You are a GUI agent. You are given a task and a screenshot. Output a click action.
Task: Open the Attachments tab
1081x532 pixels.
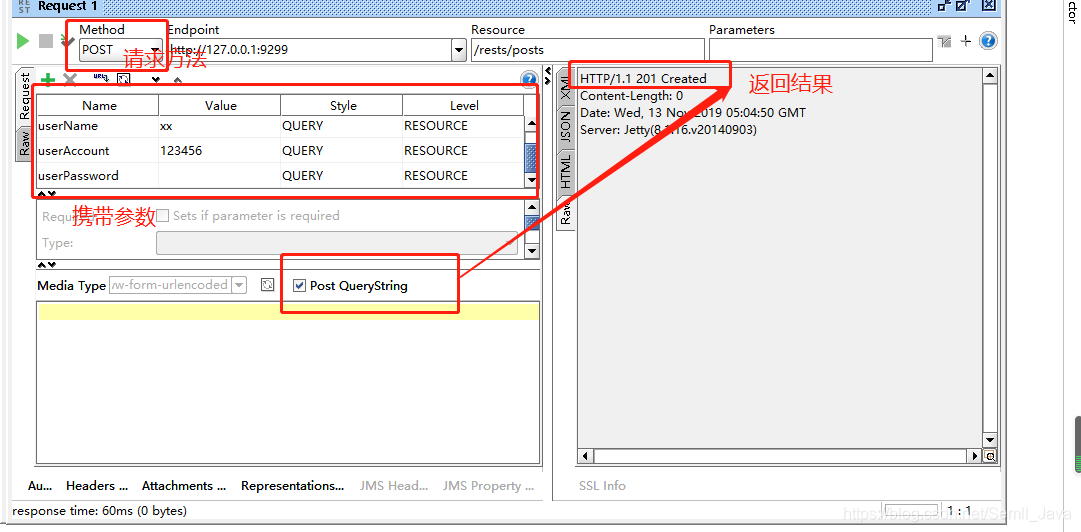[x=183, y=486]
